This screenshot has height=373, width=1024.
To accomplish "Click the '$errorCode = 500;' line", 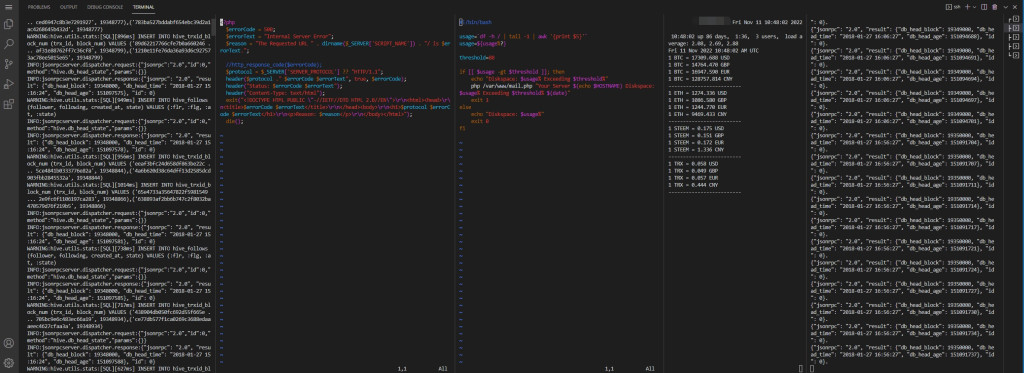I will coord(250,29).
